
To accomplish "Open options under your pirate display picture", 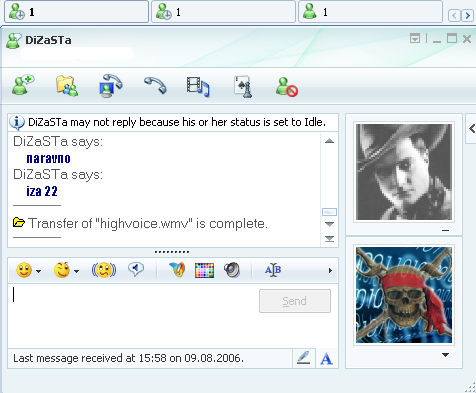I will [x=445, y=355].
